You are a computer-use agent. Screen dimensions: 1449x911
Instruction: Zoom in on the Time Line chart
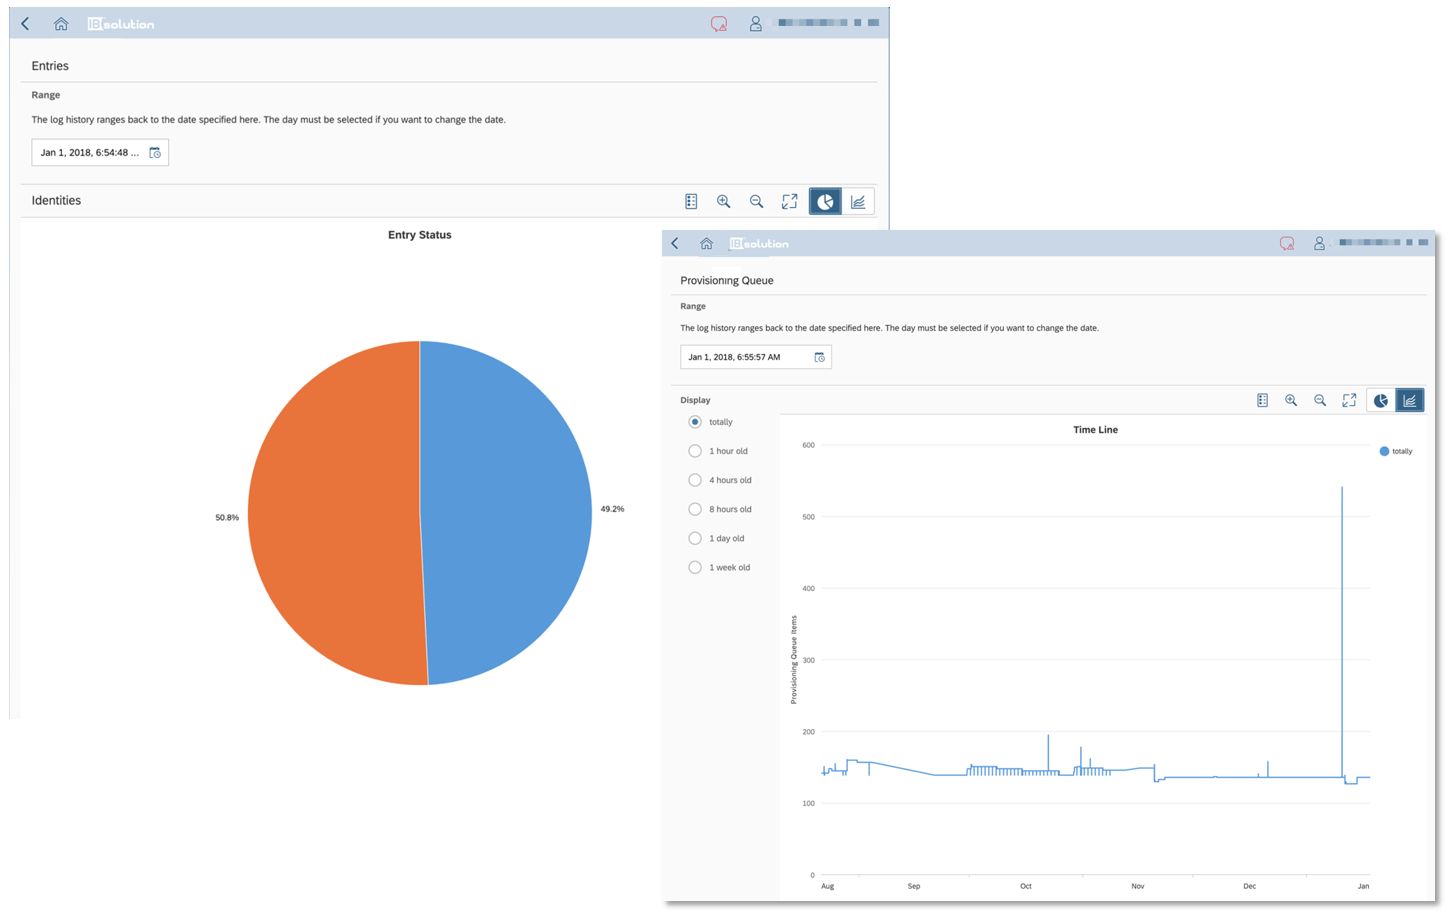pyautogui.click(x=1292, y=401)
